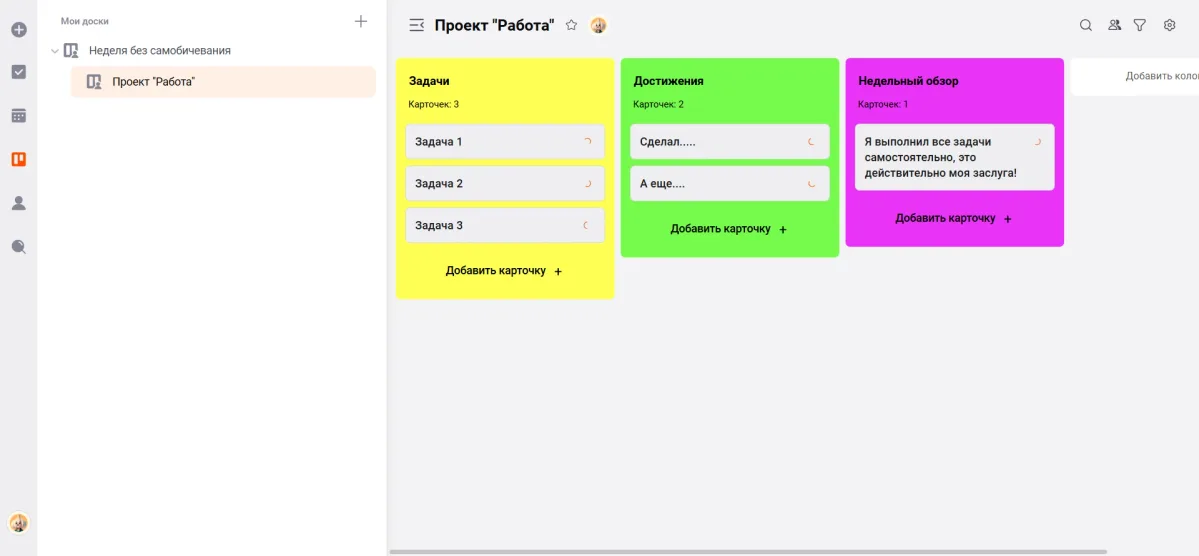
Task: Toggle the side panel with hamburger icon
Action: coord(416,25)
